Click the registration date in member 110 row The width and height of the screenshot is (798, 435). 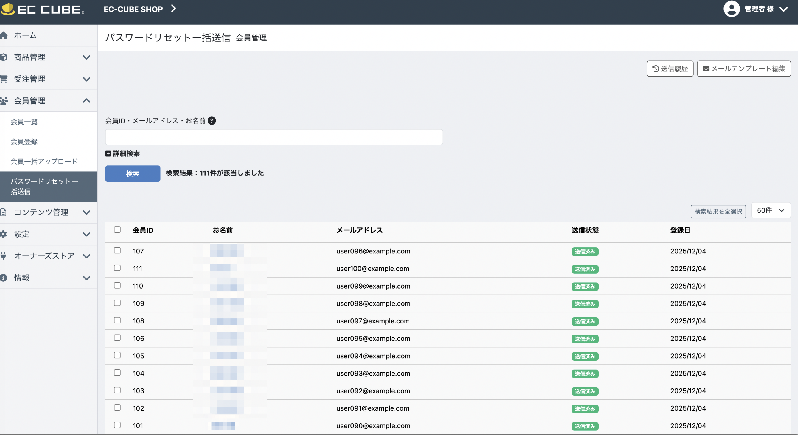tap(688, 286)
